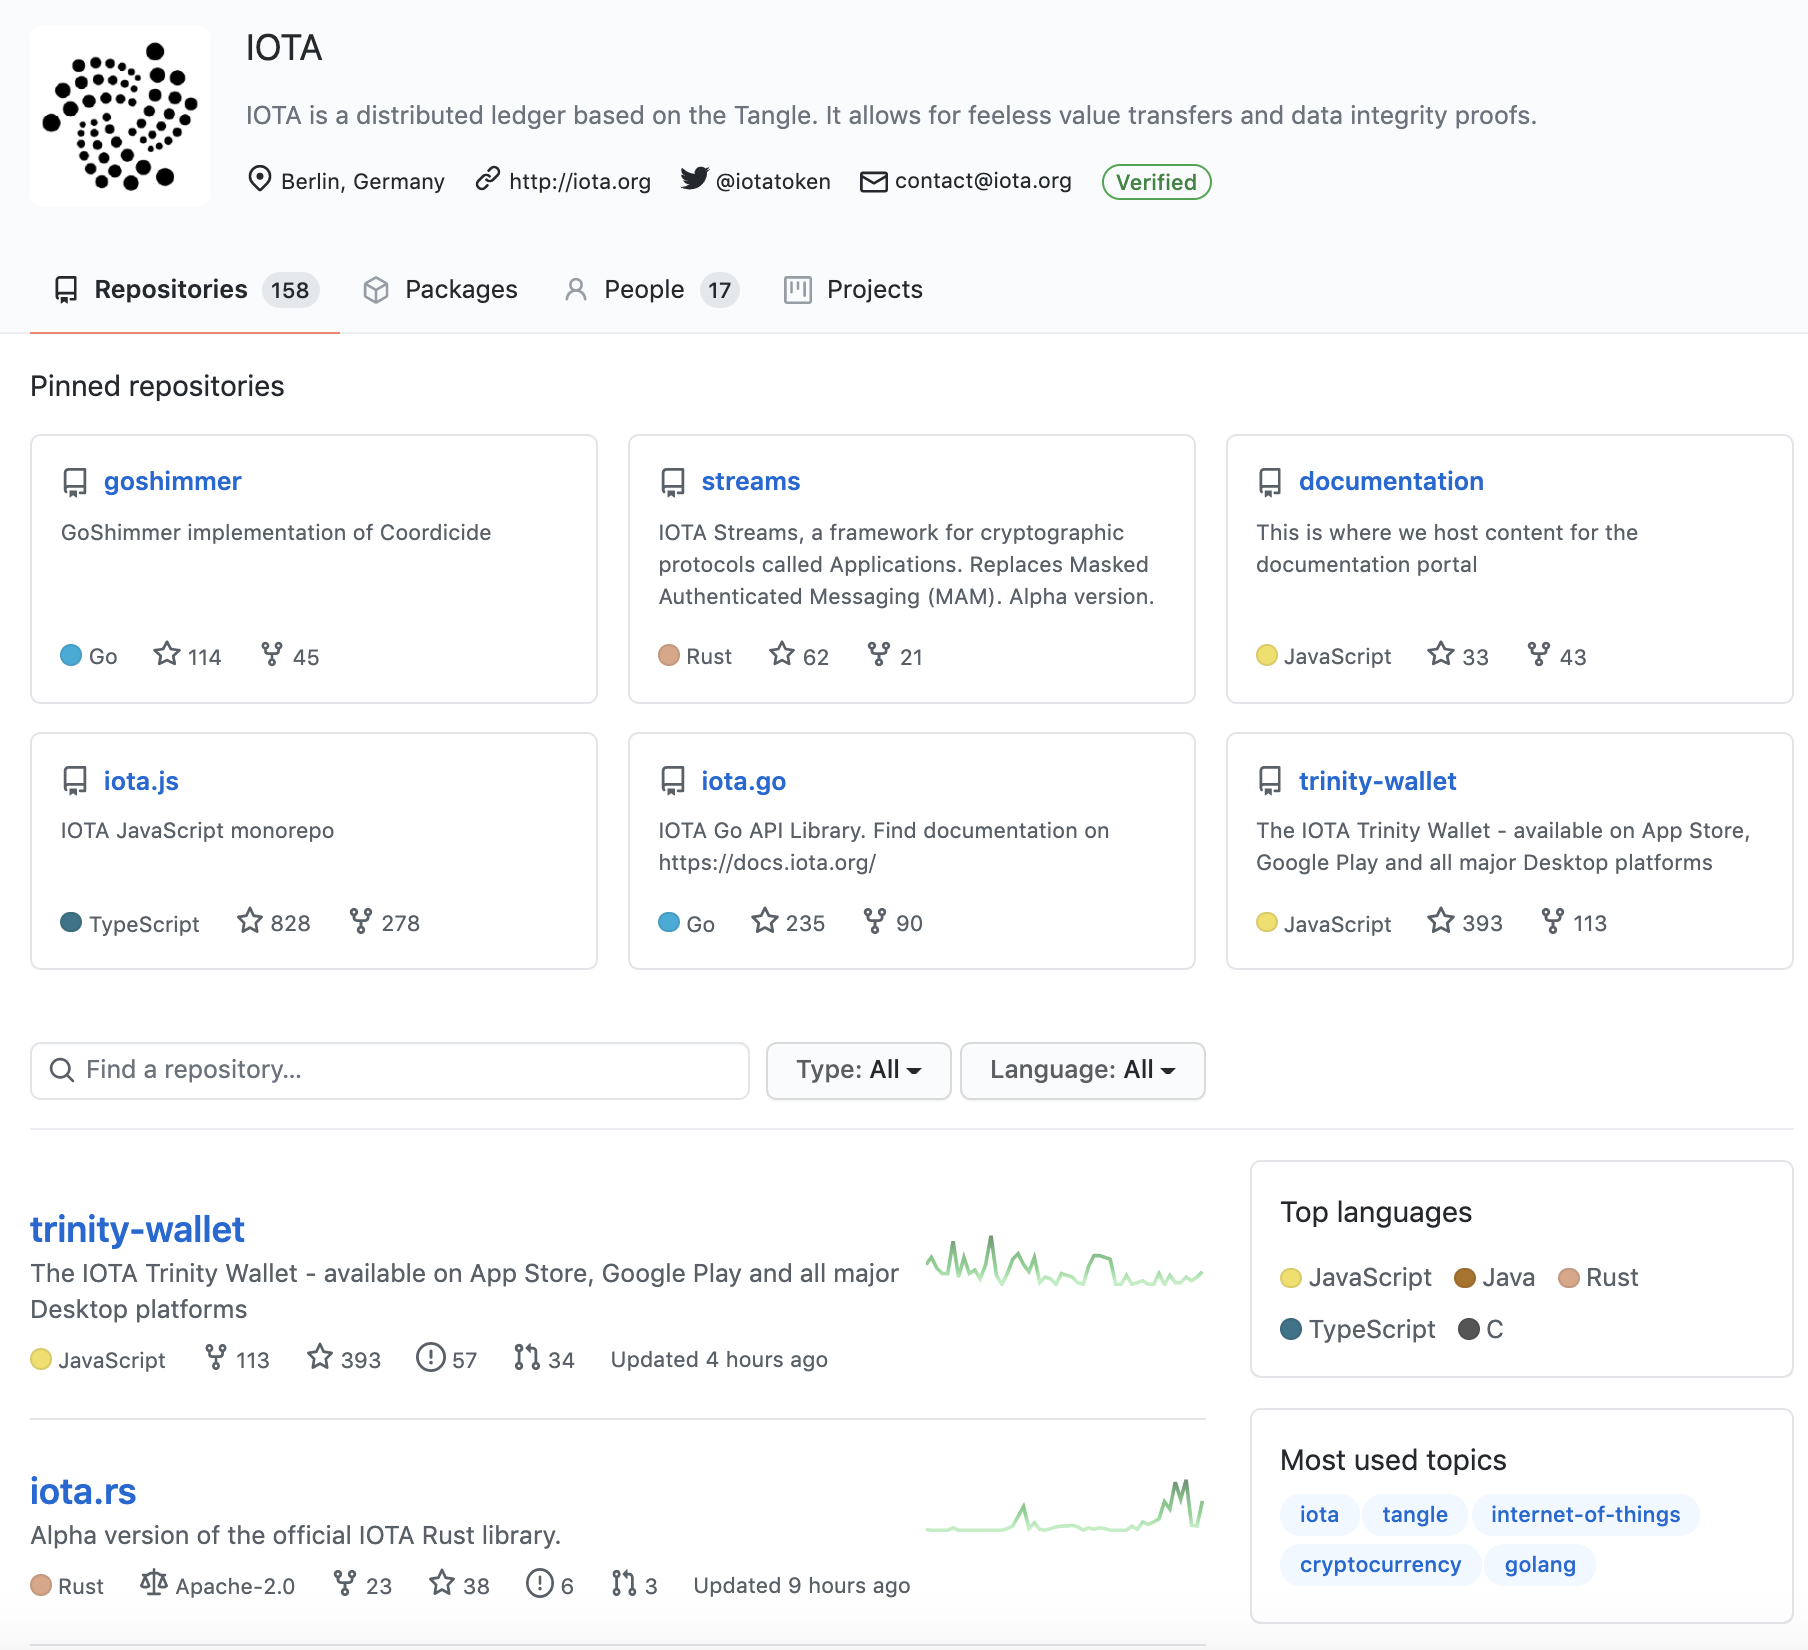The width and height of the screenshot is (1808, 1650).
Task: Click the fork icon on iota.go card
Action: [x=874, y=921]
